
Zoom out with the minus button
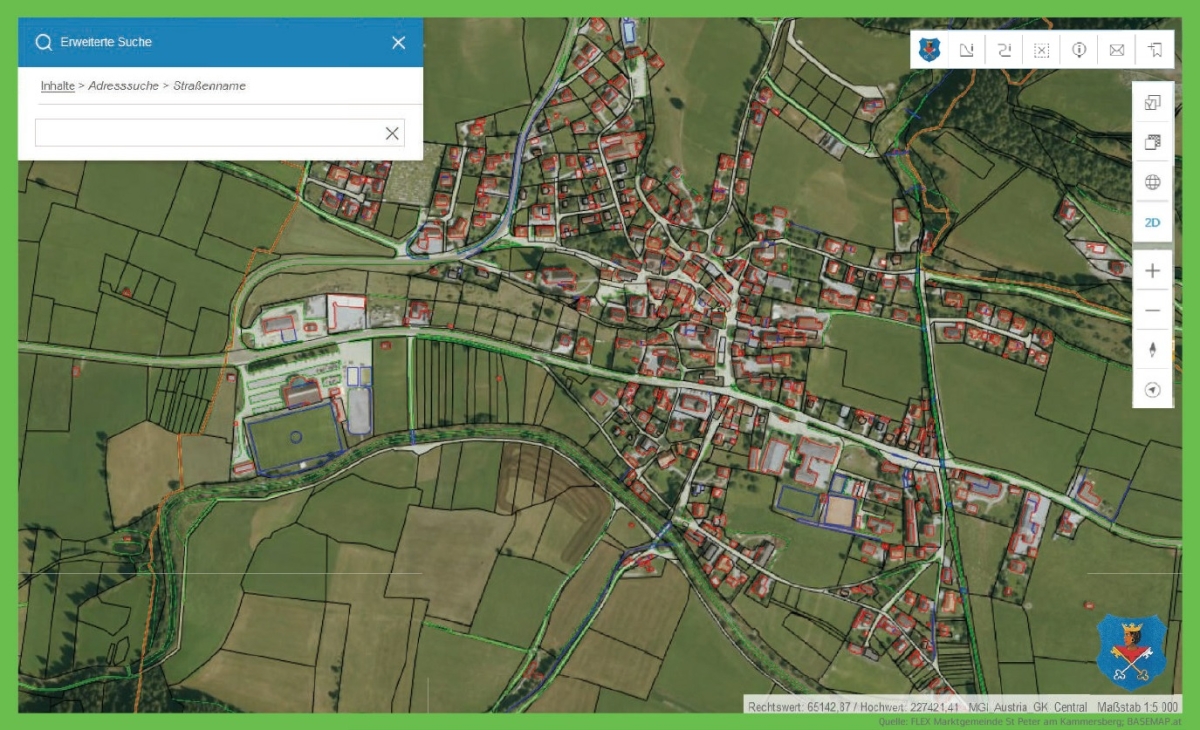tap(1152, 310)
